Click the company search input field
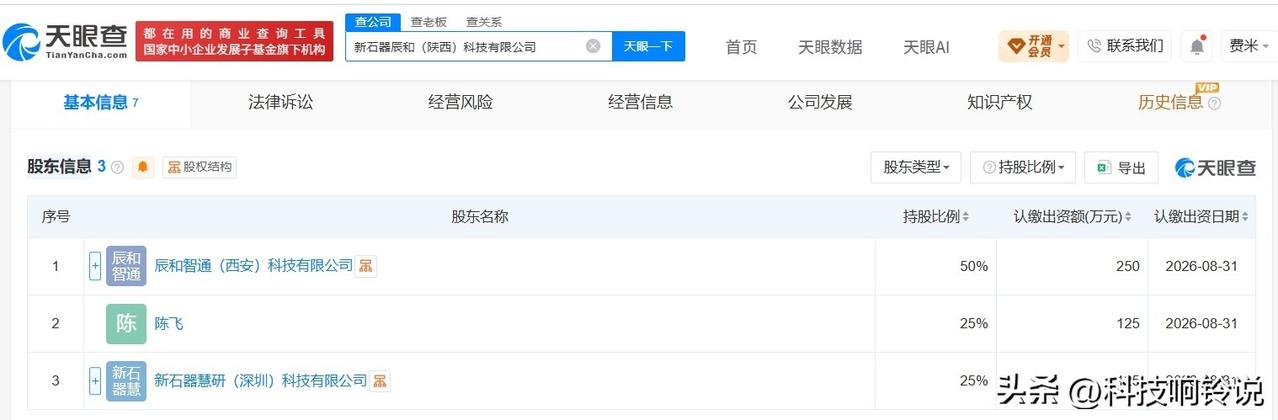Viewport: 1278px width, 420px height. pos(466,46)
